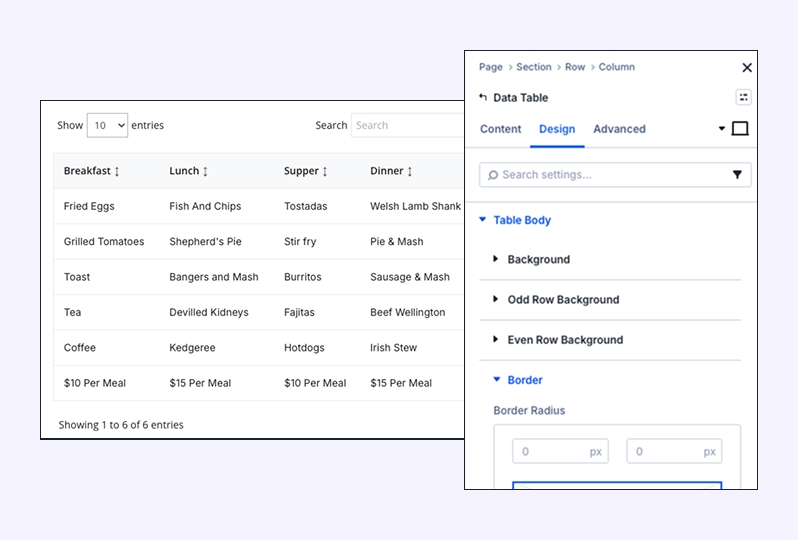Sort table by Supper column arrows
The image size is (798, 540).
[324, 172]
